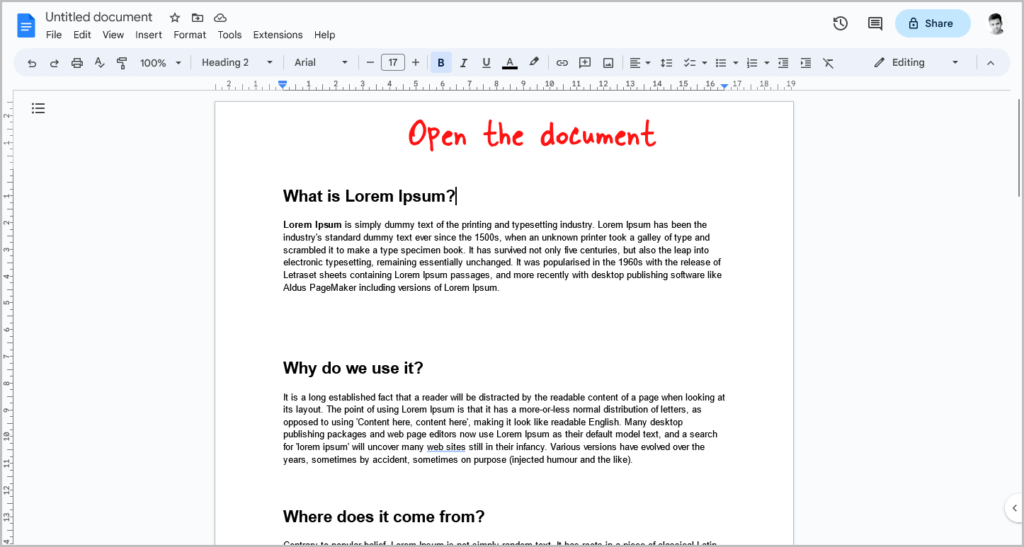This screenshot has width=1024, height=547.
Task: Run spelling and grammar check icon
Action: [x=99, y=63]
